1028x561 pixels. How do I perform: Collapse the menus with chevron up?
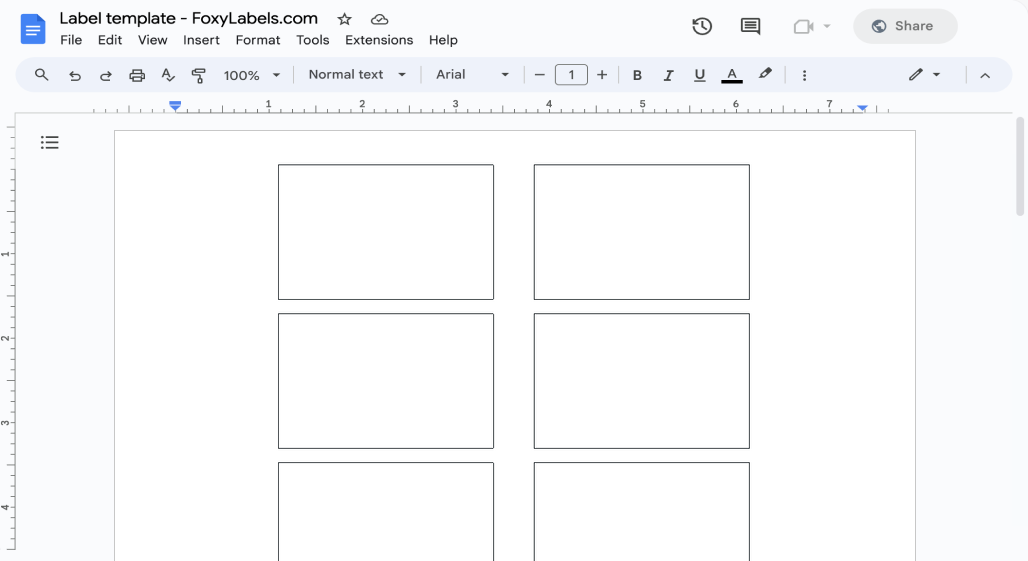pos(985,75)
